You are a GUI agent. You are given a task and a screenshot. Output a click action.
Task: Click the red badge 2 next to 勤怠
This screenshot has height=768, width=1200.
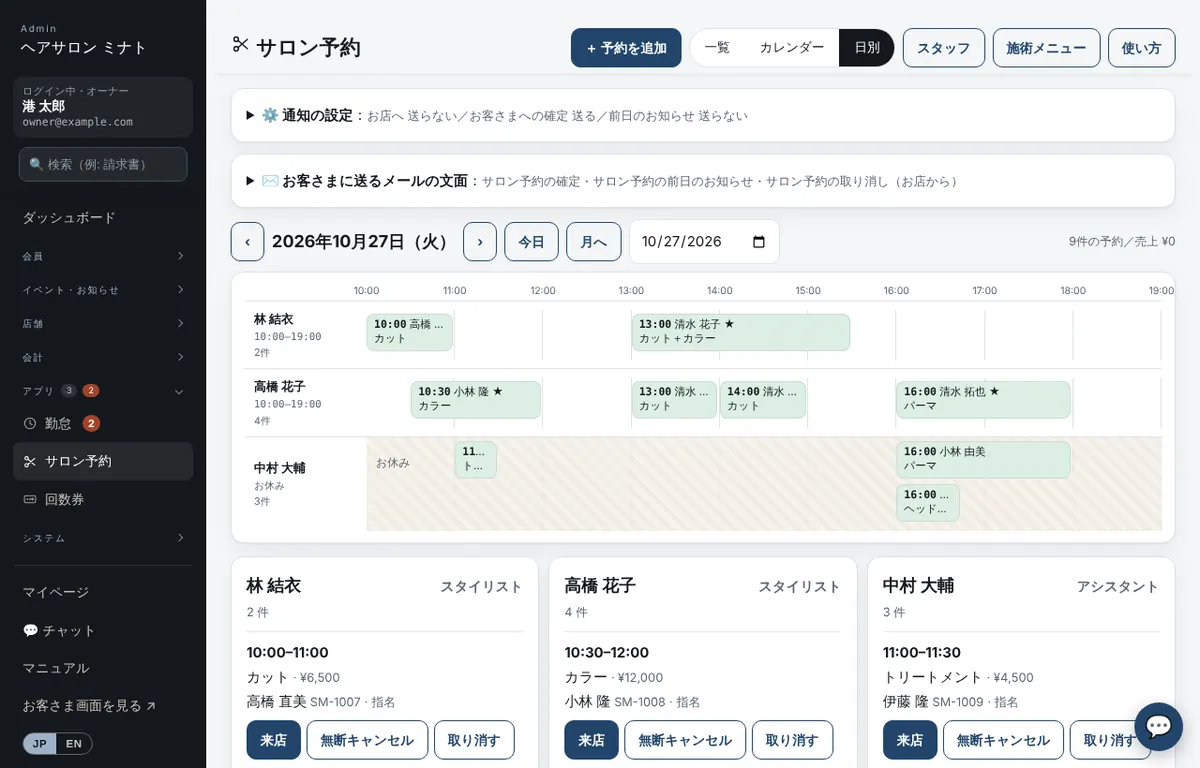(x=91, y=423)
